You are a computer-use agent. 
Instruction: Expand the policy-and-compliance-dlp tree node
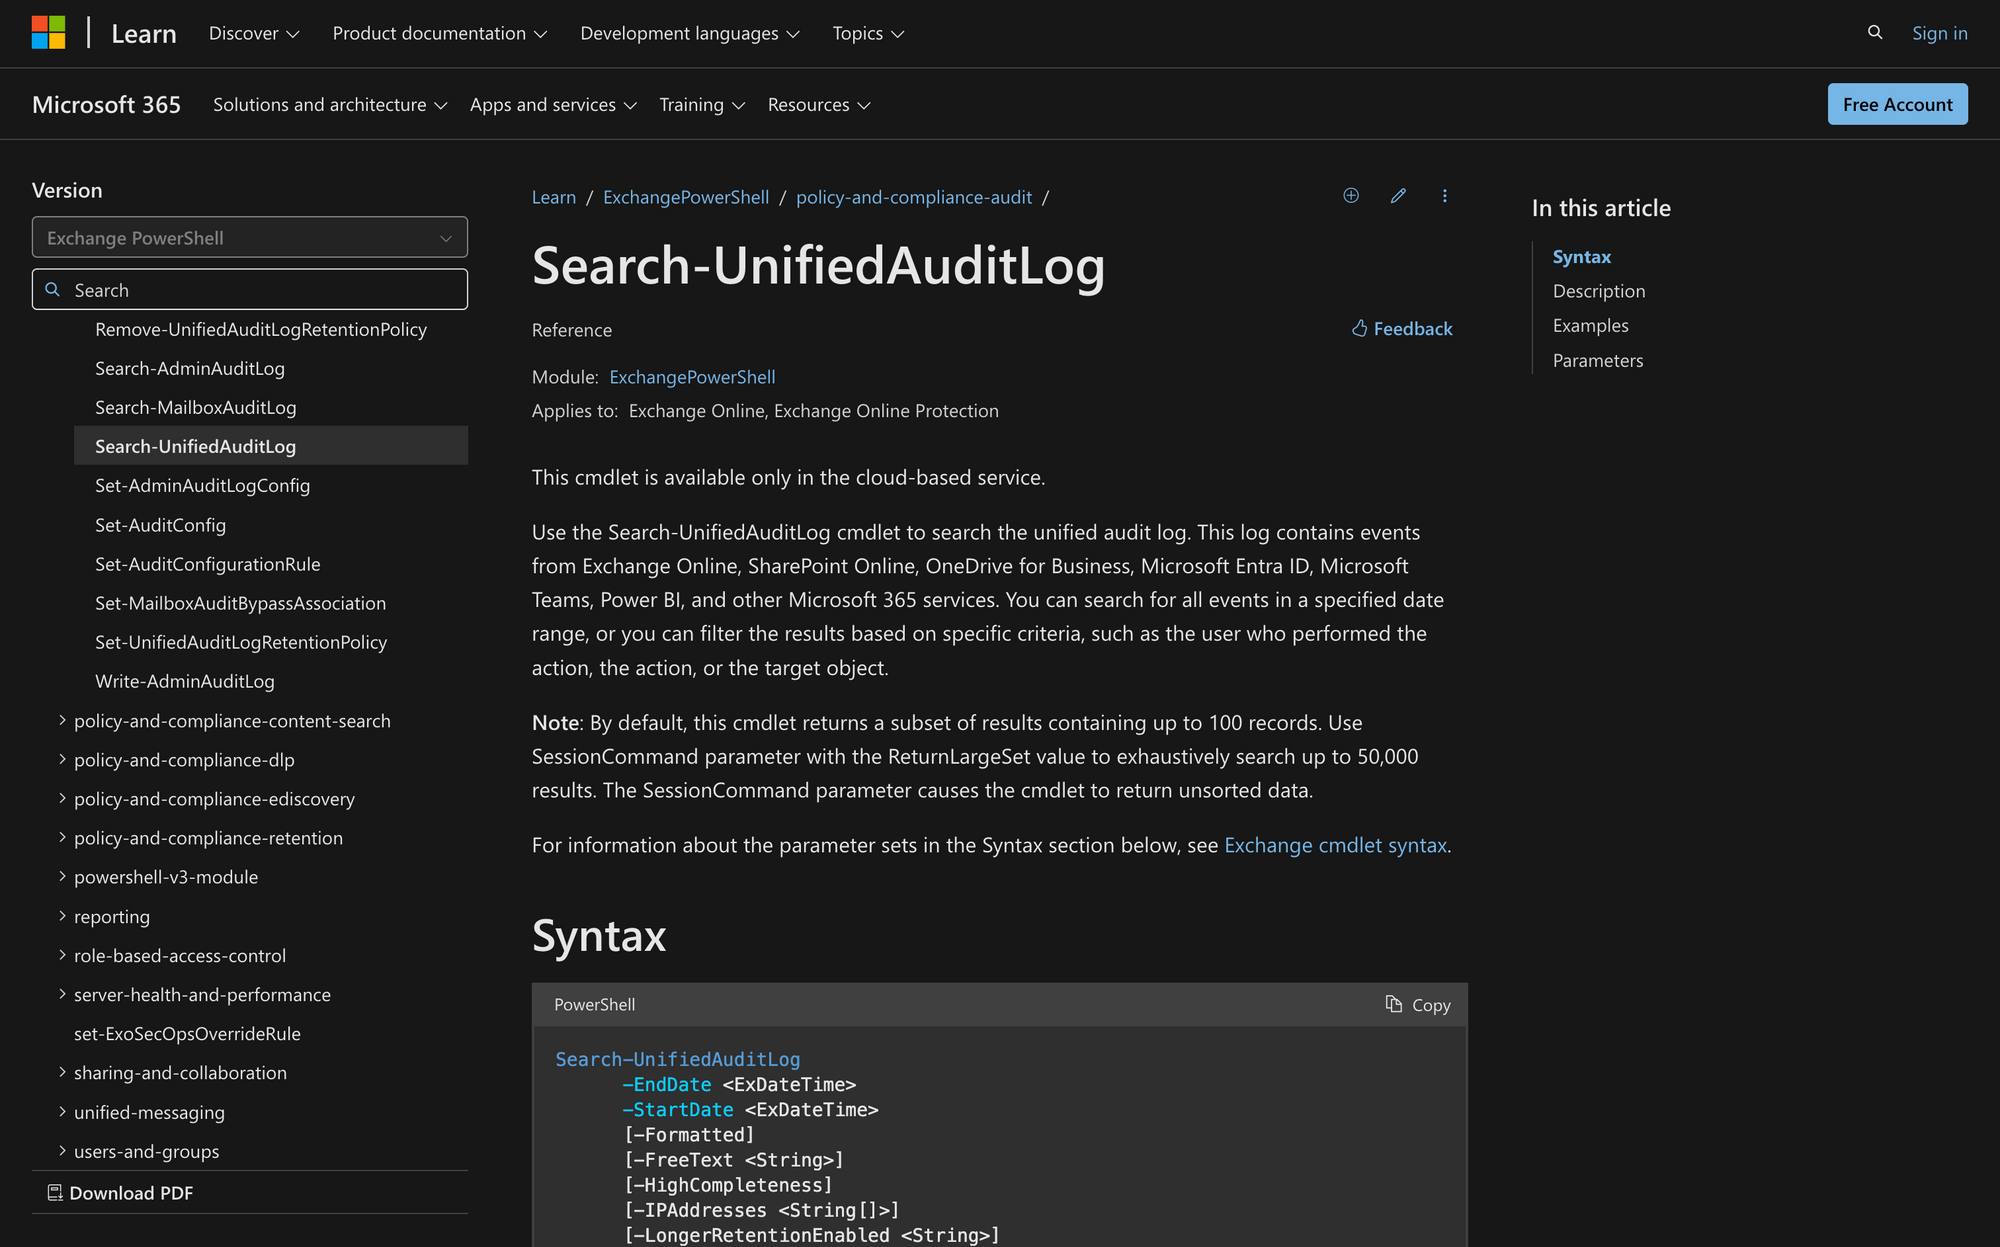coord(62,759)
